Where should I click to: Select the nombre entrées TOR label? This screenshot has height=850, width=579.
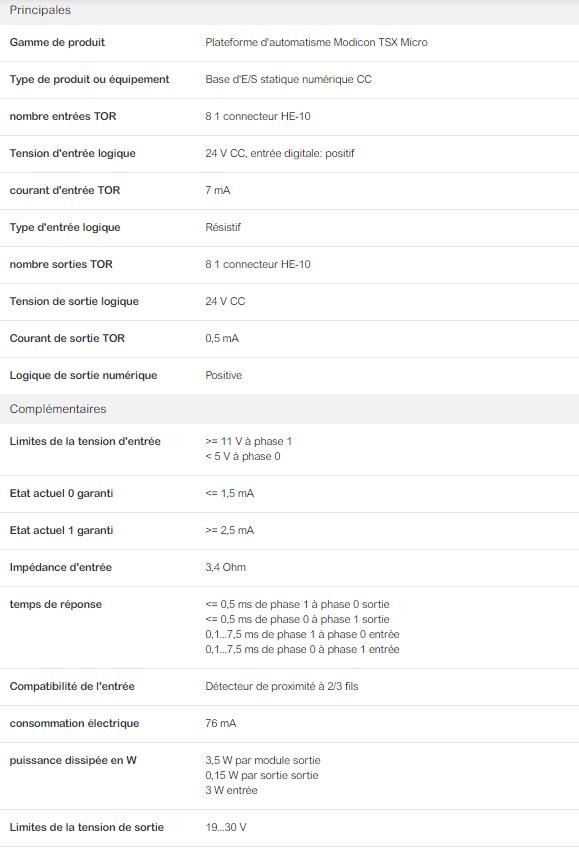(x=63, y=116)
